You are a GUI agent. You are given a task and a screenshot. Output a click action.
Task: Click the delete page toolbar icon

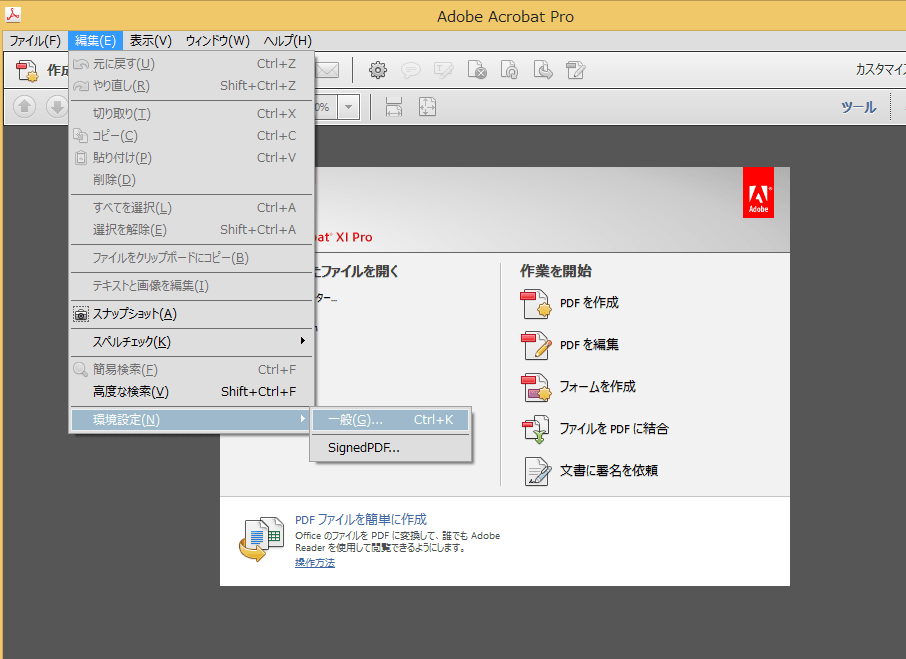[477, 70]
